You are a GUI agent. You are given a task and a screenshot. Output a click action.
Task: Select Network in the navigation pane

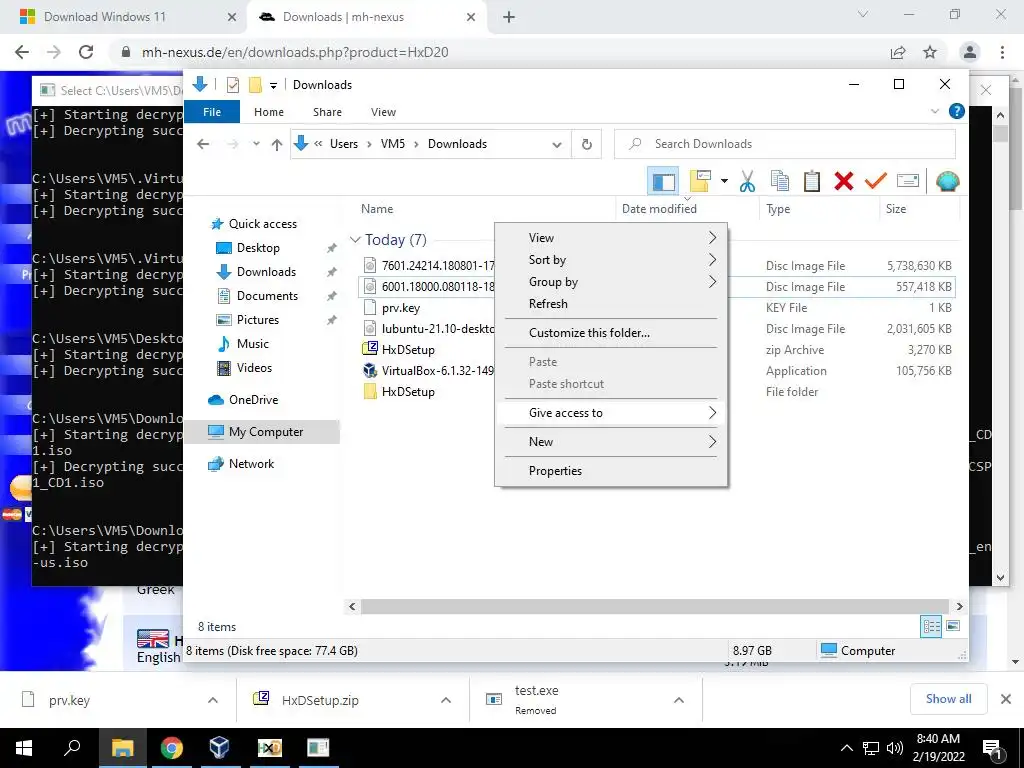coord(251,464)
